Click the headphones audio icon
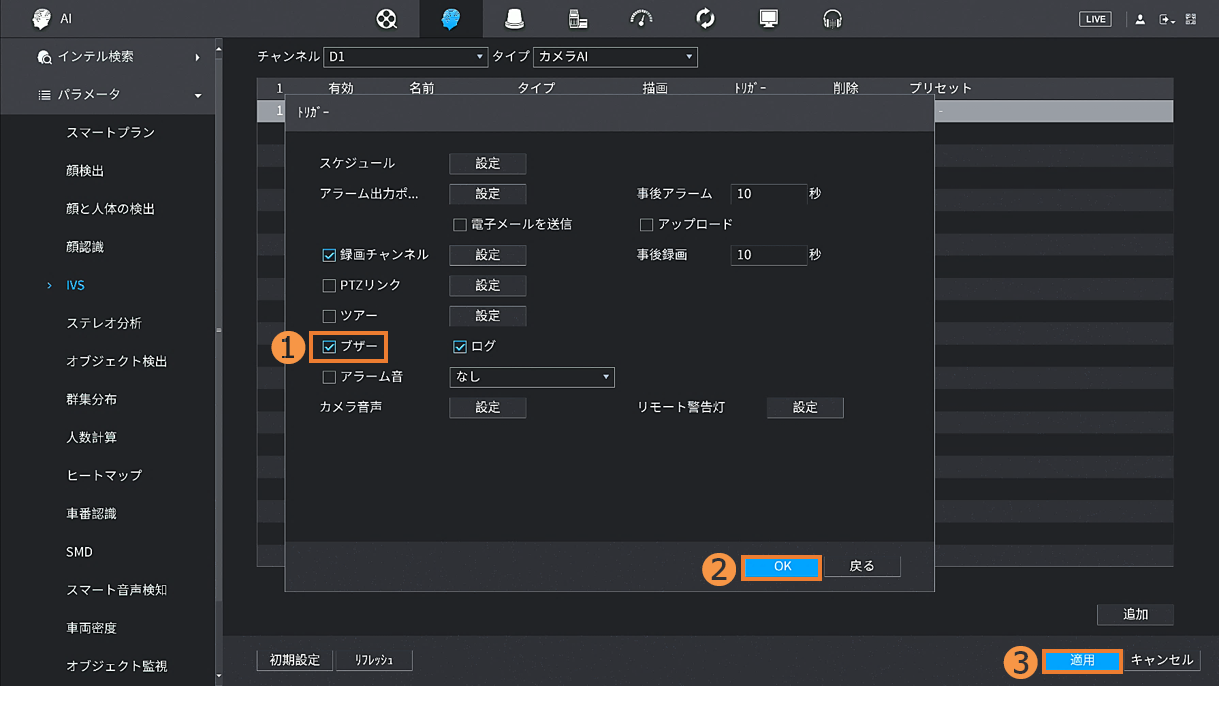Screen dimensions: 1219x712 point(832,19)
